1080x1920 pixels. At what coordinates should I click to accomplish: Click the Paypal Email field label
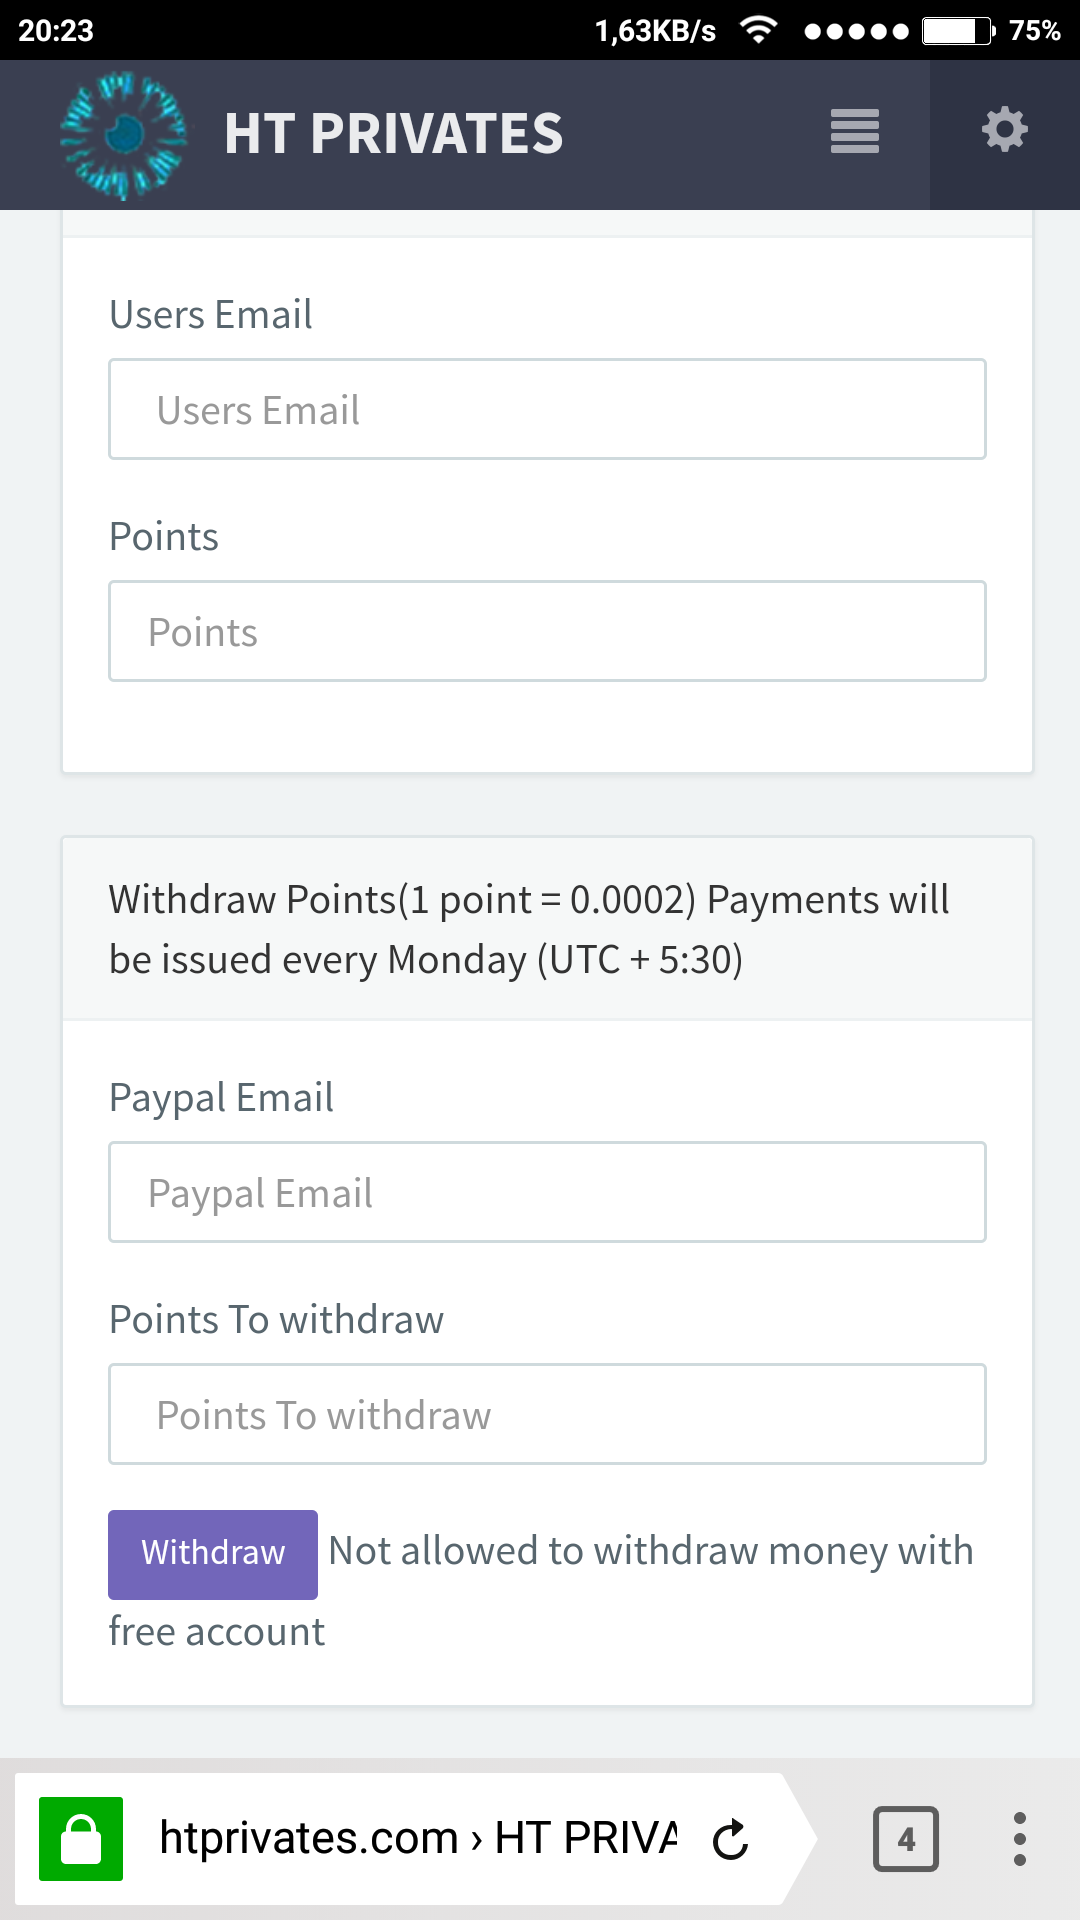221,1098
